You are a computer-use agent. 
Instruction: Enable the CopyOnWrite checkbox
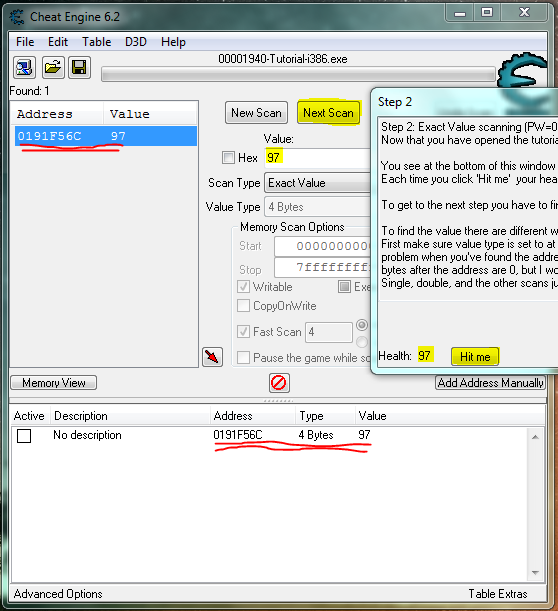pyautogui.click(x=244, y=306)
